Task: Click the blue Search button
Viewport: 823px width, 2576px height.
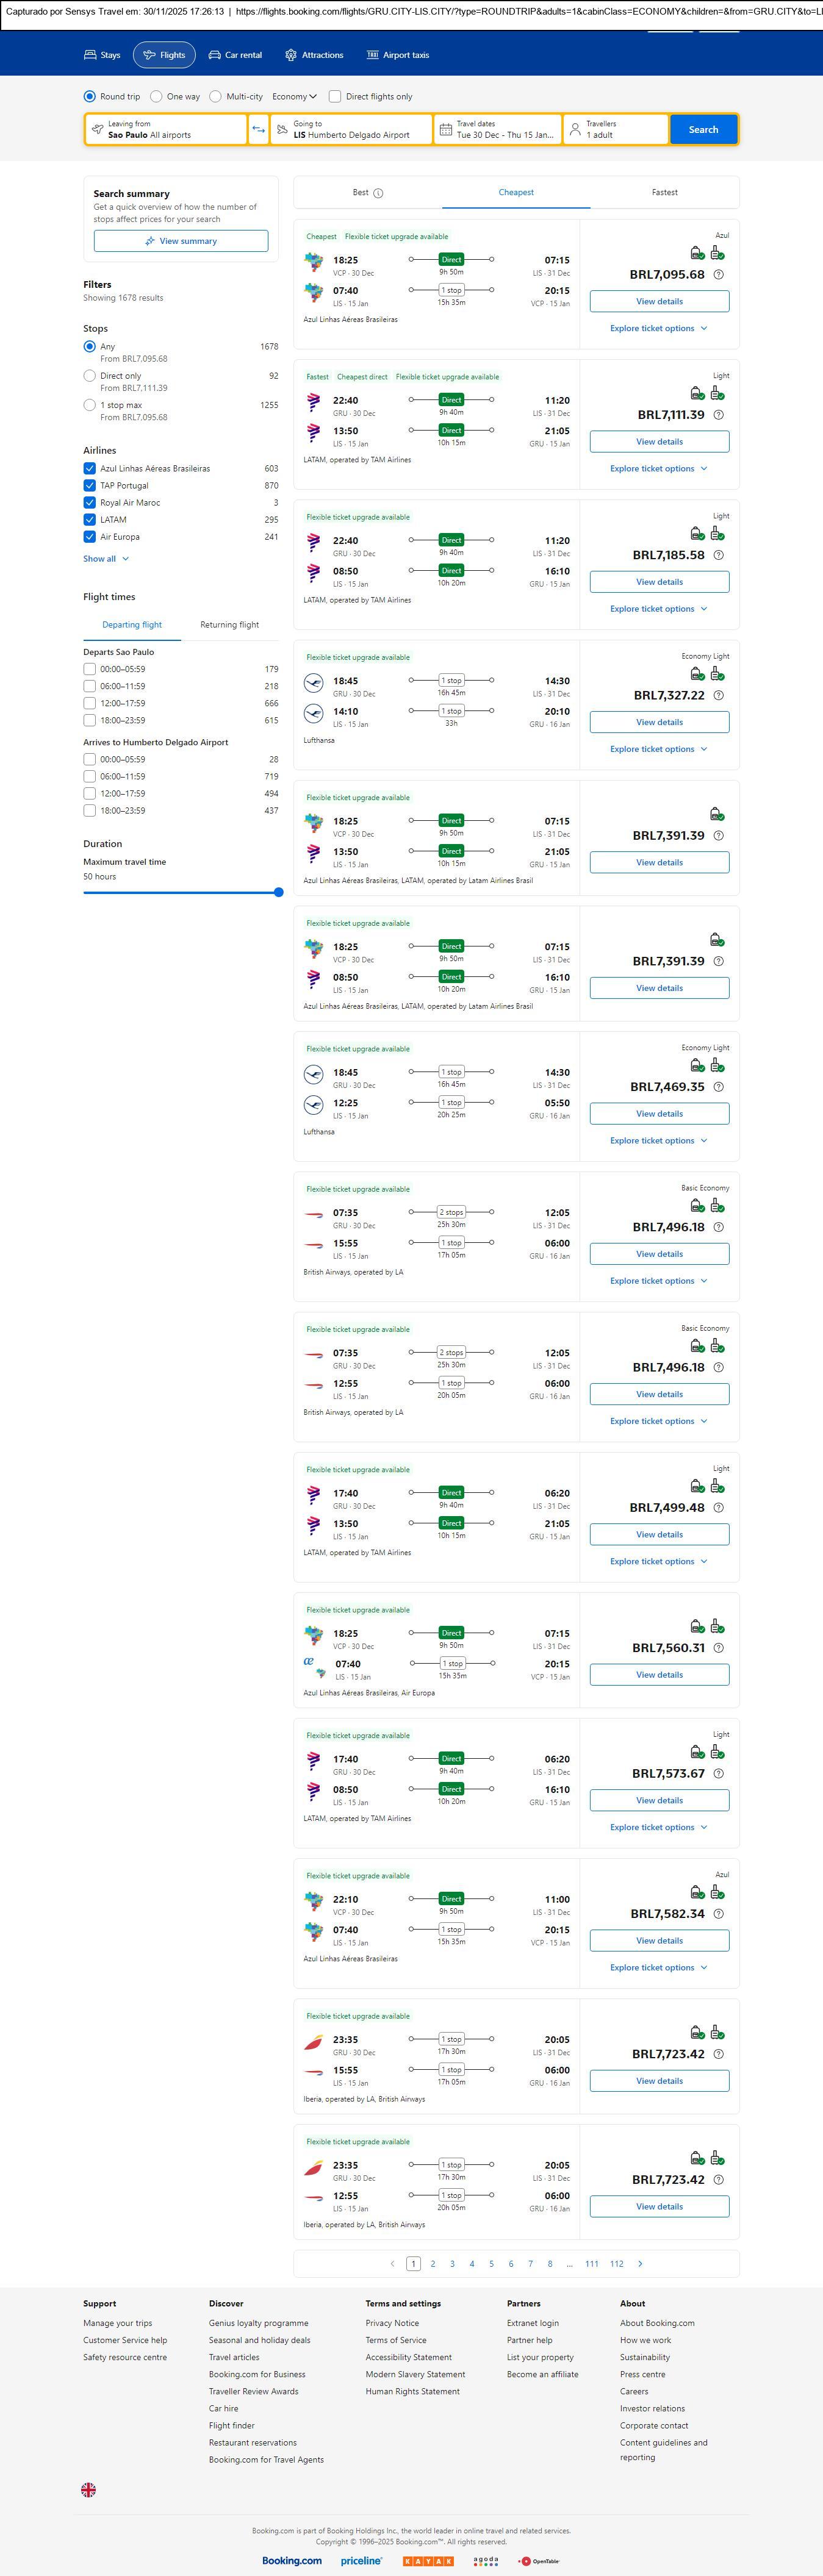Action: tap(703, 129)
